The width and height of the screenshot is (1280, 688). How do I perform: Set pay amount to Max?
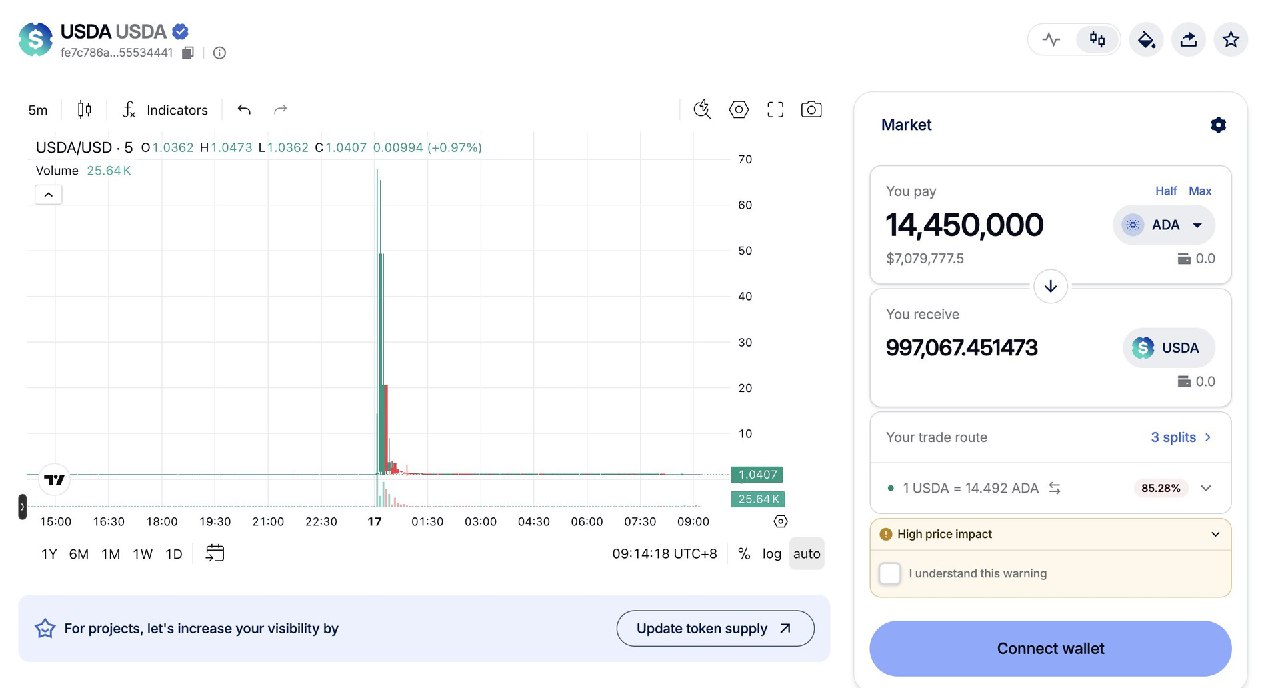pyautogui.click(x=1200, y=191)
